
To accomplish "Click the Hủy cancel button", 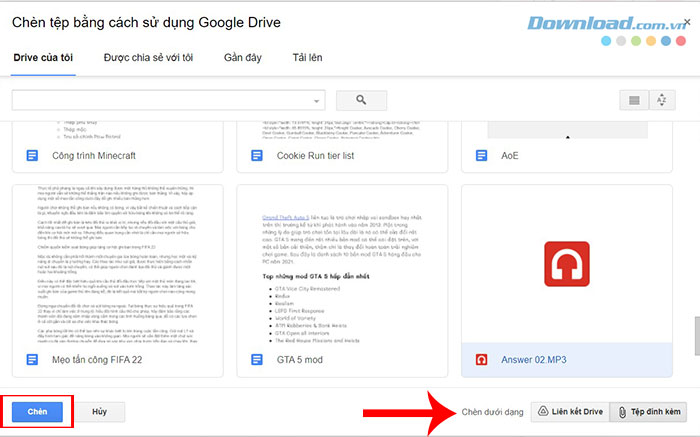I will tap(99, 411).
